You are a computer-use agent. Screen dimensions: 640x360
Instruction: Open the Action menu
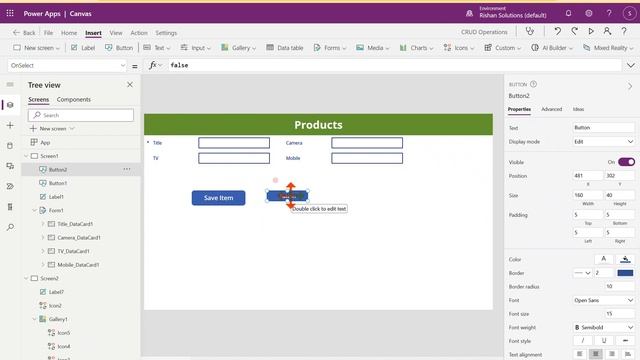(139, 33)
